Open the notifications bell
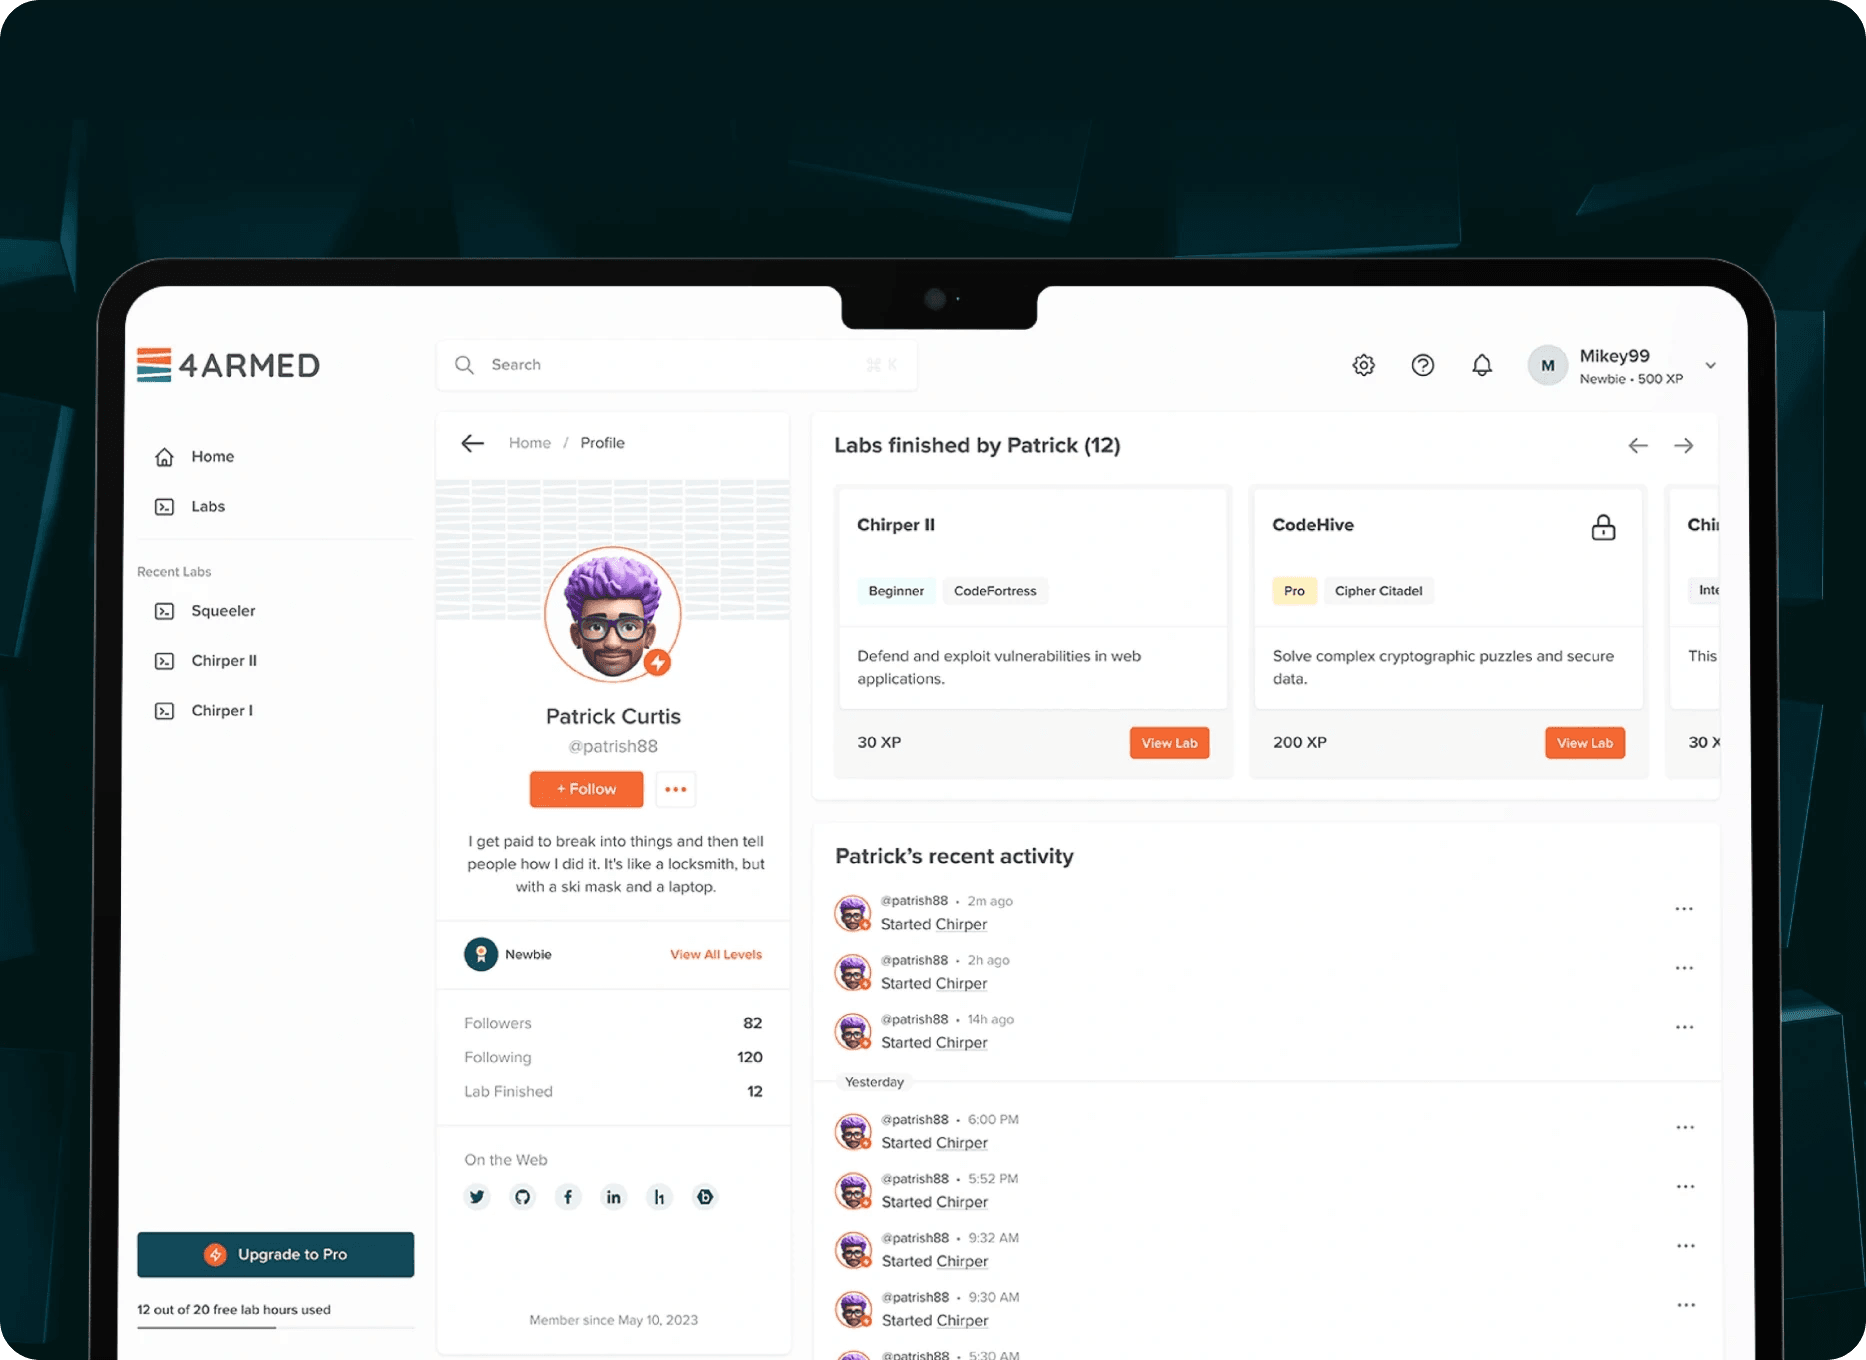Screen dimensions: 1866x1360 click(x=1482, y=365)
